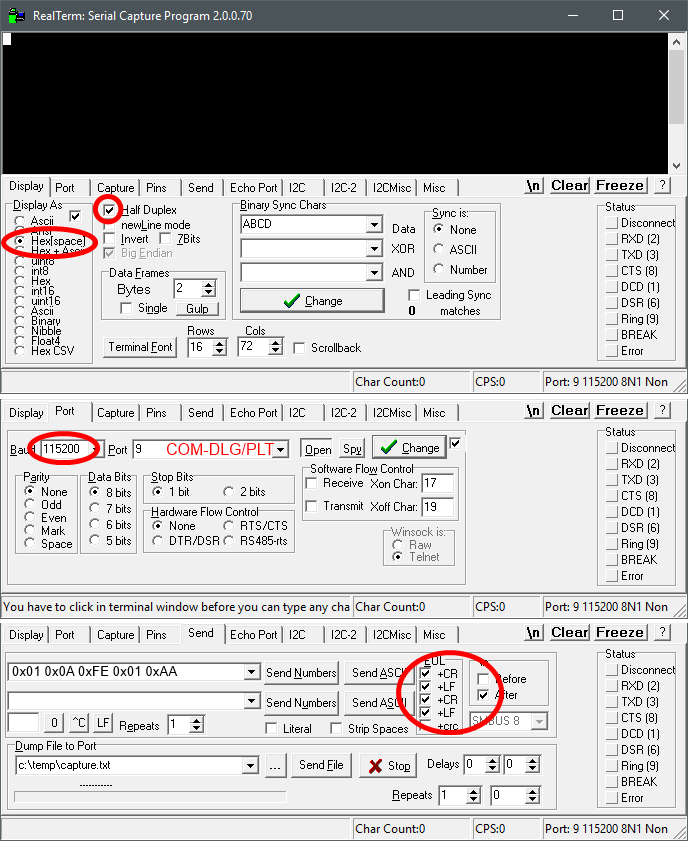Enable Transmit software flow control
The height and width of the screenshot is (842, 688).
pos(311,506)
